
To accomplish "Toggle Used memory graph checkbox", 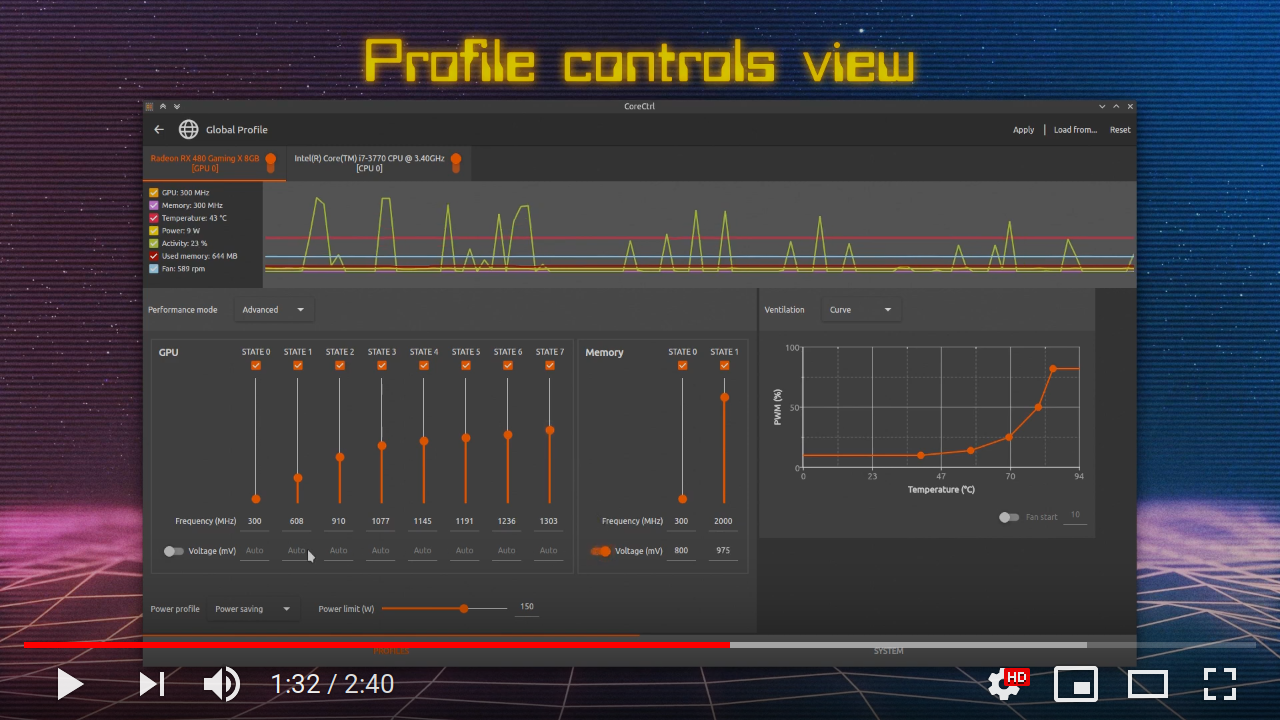I will click(x=153, y=256).
